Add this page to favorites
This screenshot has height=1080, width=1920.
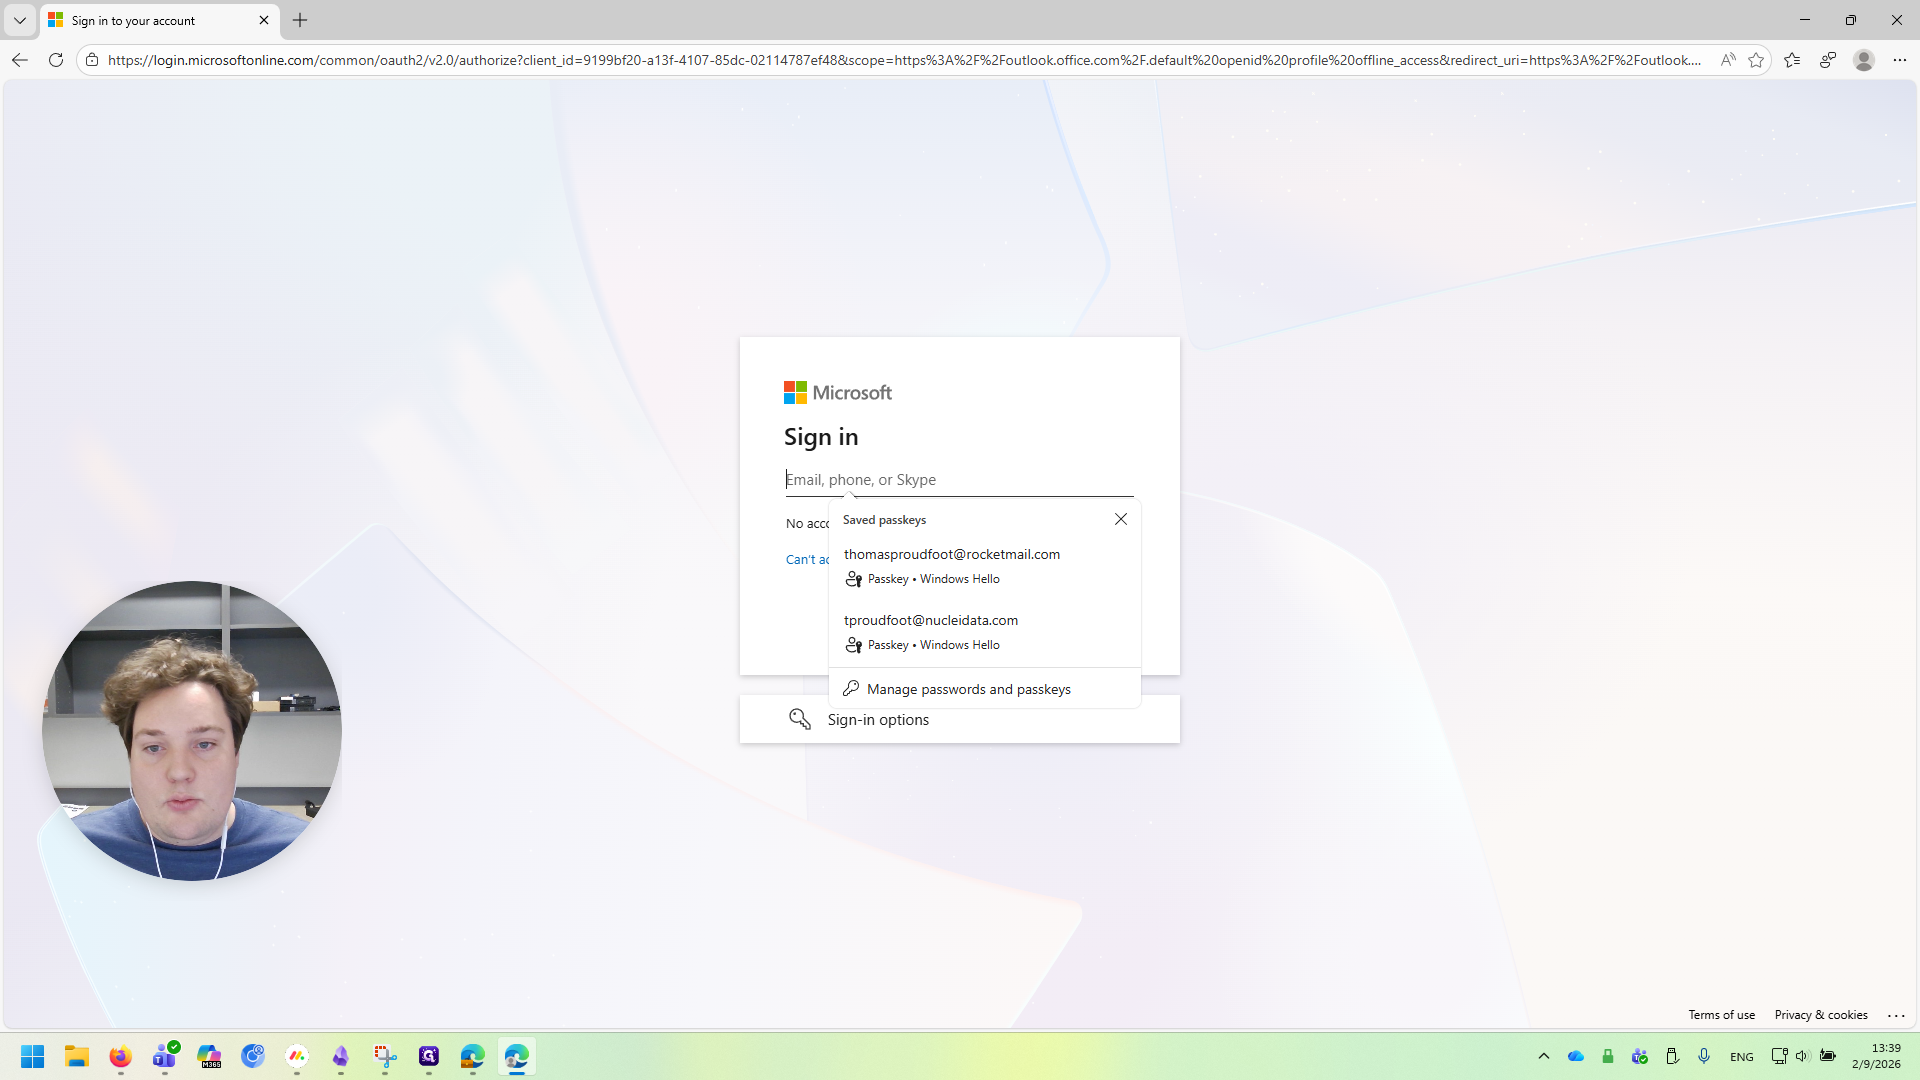[x=1756, y=60]
